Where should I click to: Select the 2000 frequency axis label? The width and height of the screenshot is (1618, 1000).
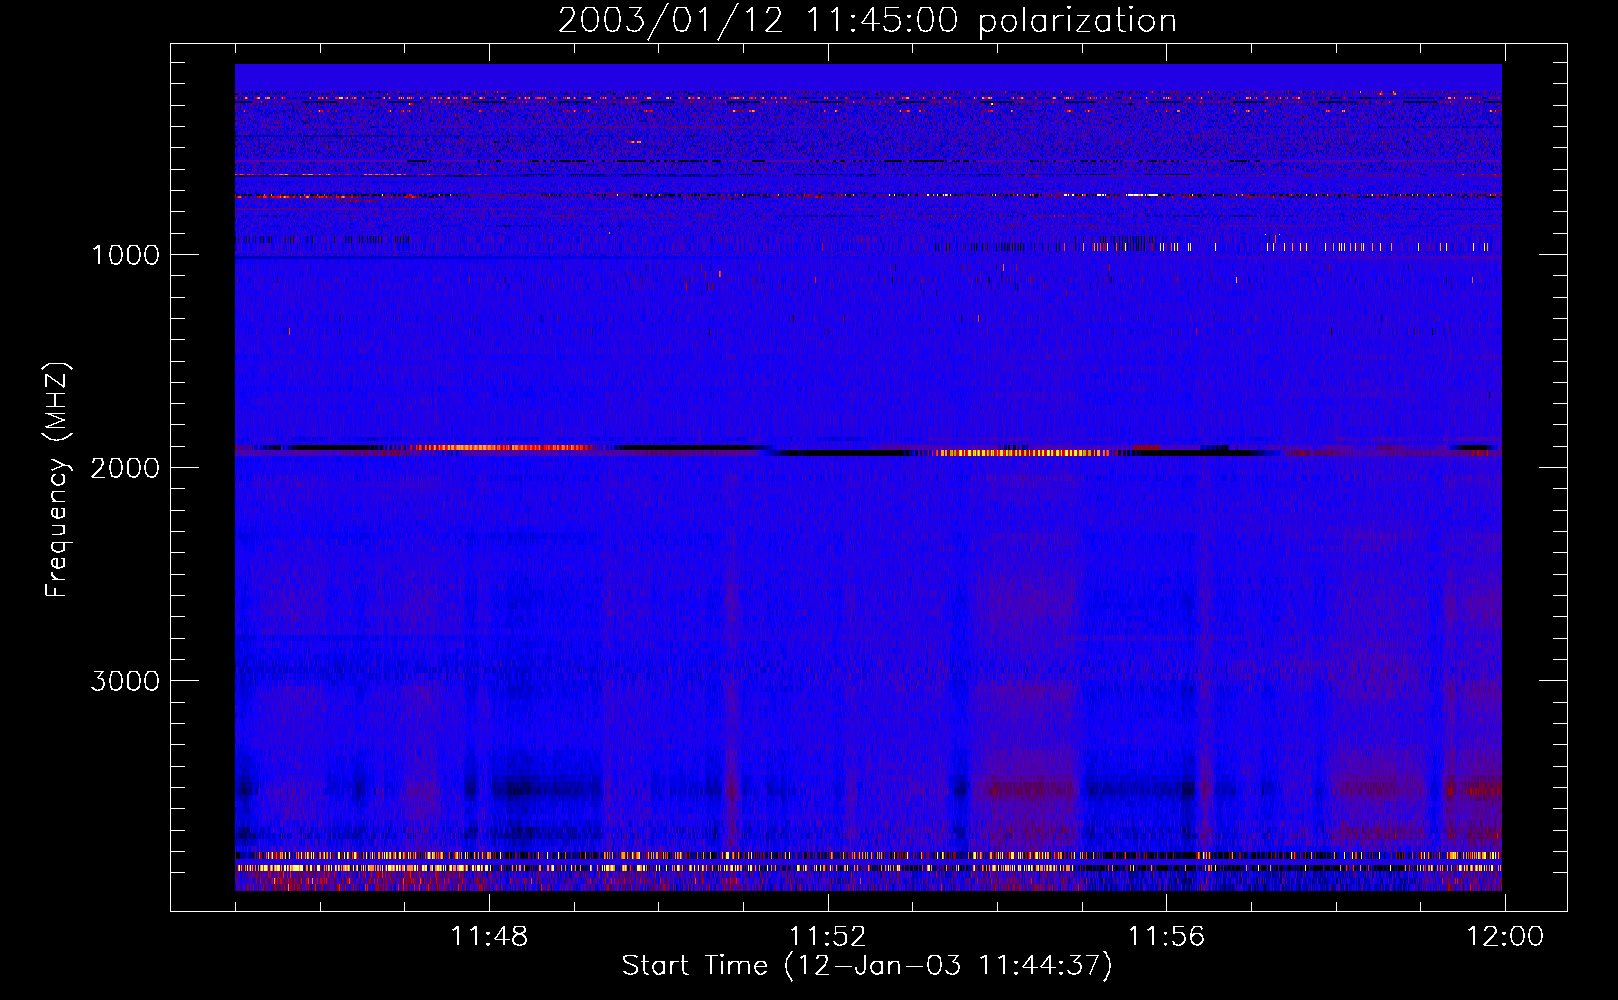click(125, 468)
